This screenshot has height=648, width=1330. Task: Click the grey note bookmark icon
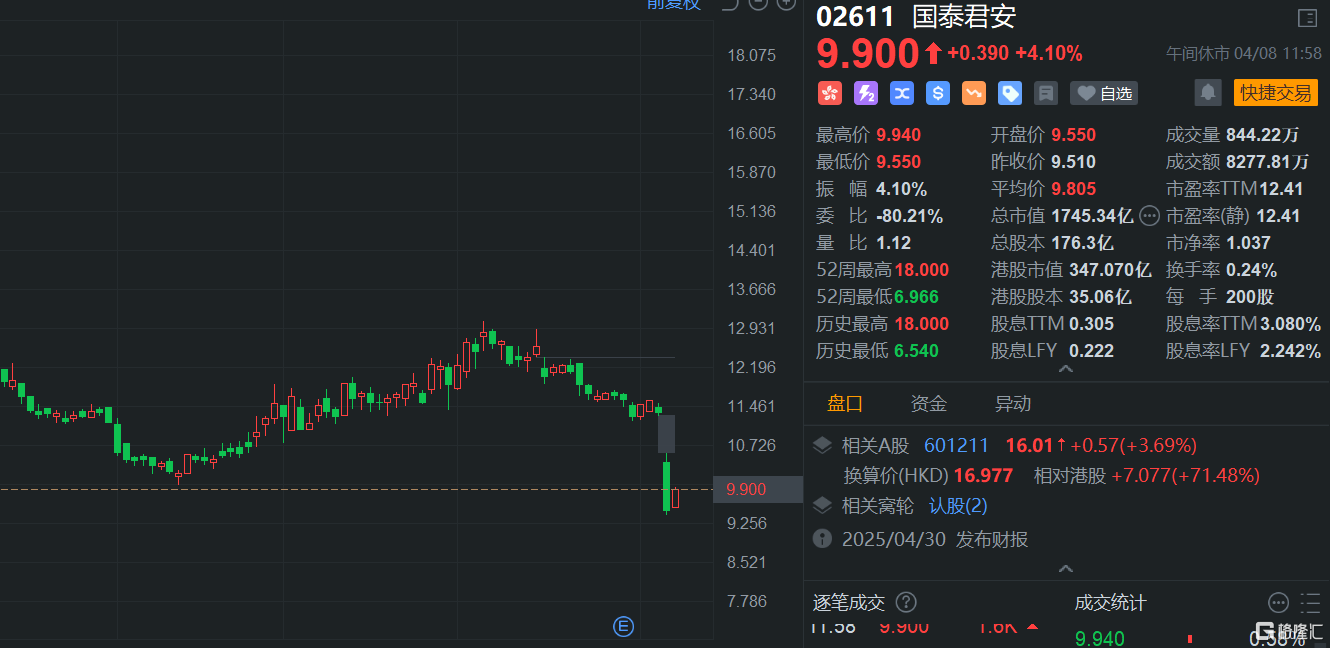pos(1046,94)
